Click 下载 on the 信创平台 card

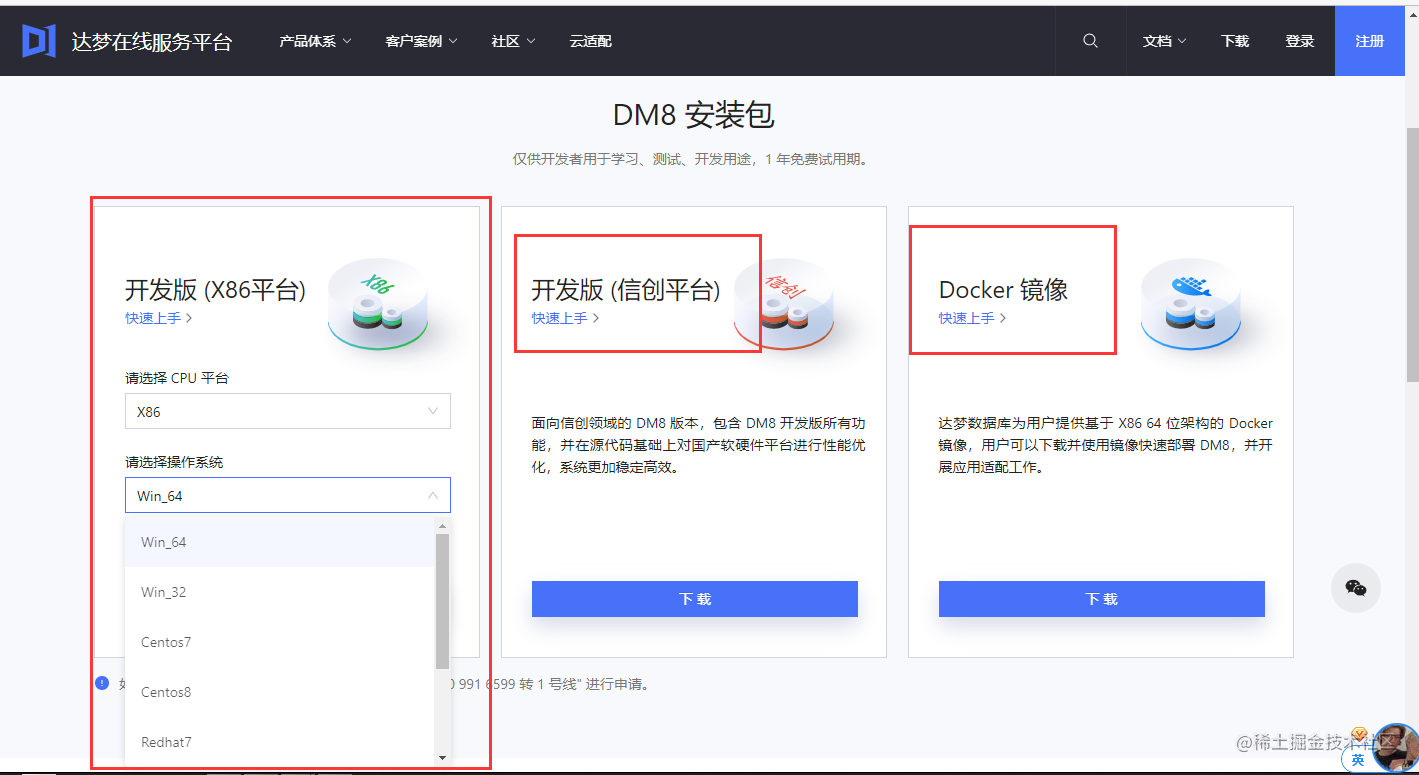[694, 598]
